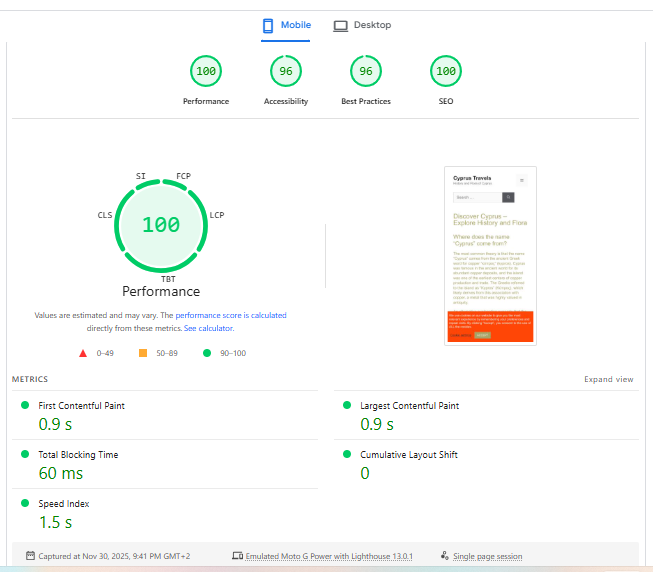Switch to the Mobile tab
Screen dimensions: 653x572
point(287,25)
